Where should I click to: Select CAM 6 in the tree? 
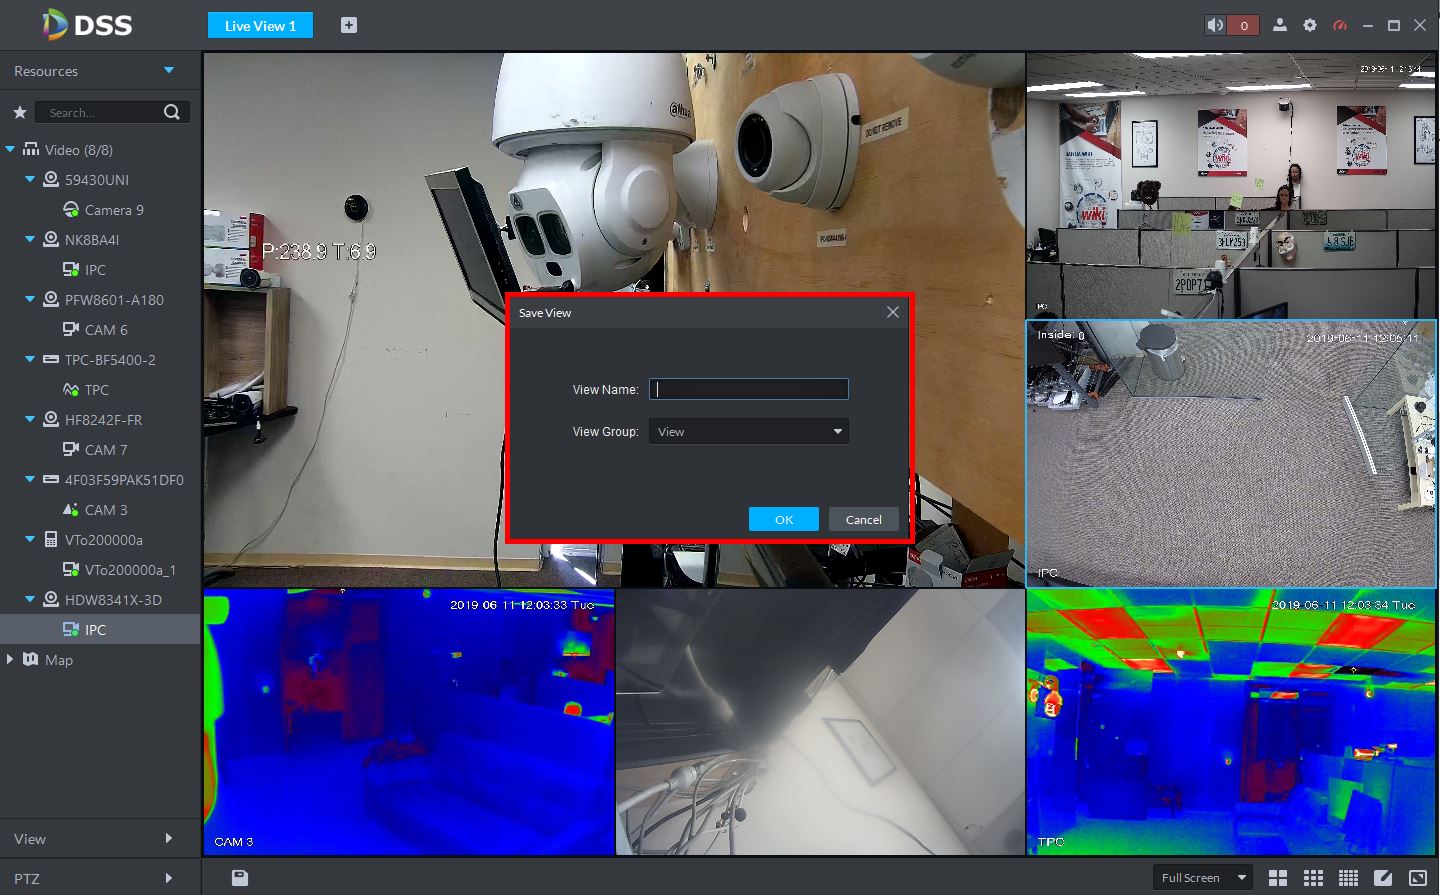pos(106,330)
